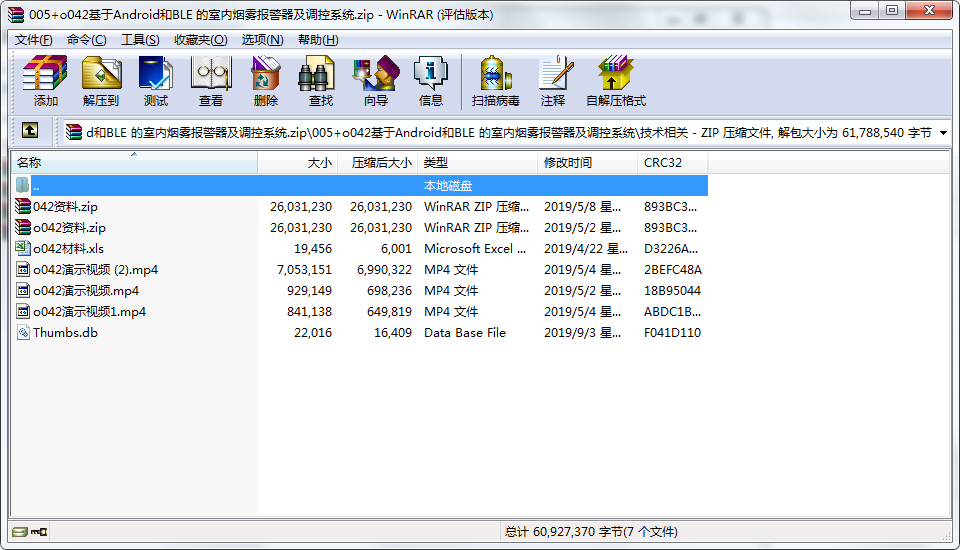Click the o042材料.xls Excel file icon
Screen dimensions: 960x550
[x=23, y=248]
